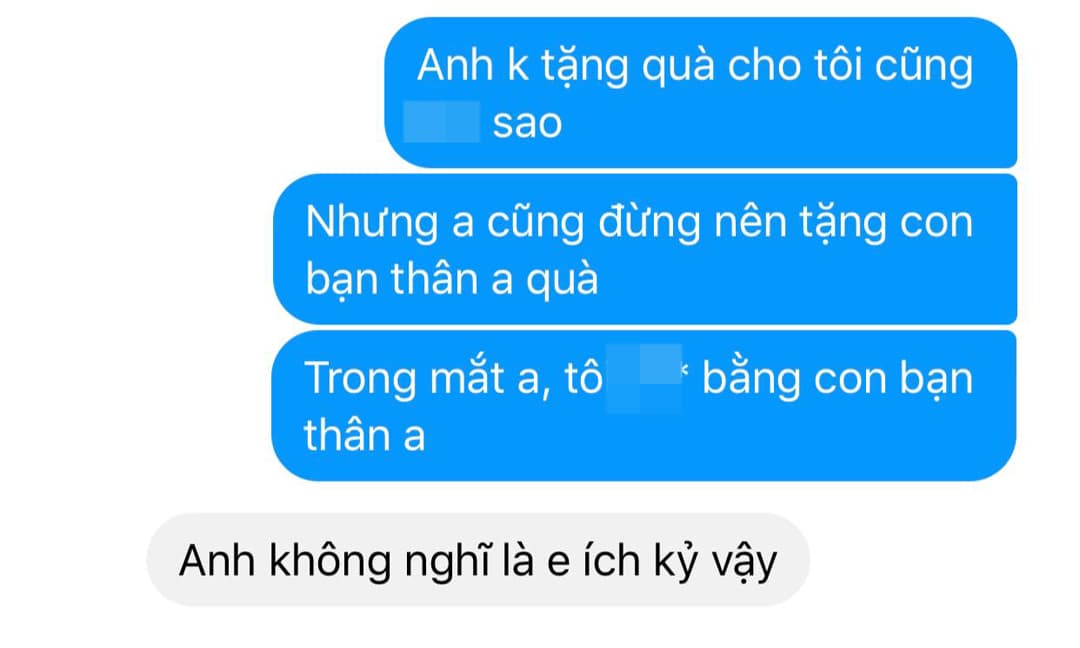
Task: Click the word 'bằng' in the third message
Action: 751,379
